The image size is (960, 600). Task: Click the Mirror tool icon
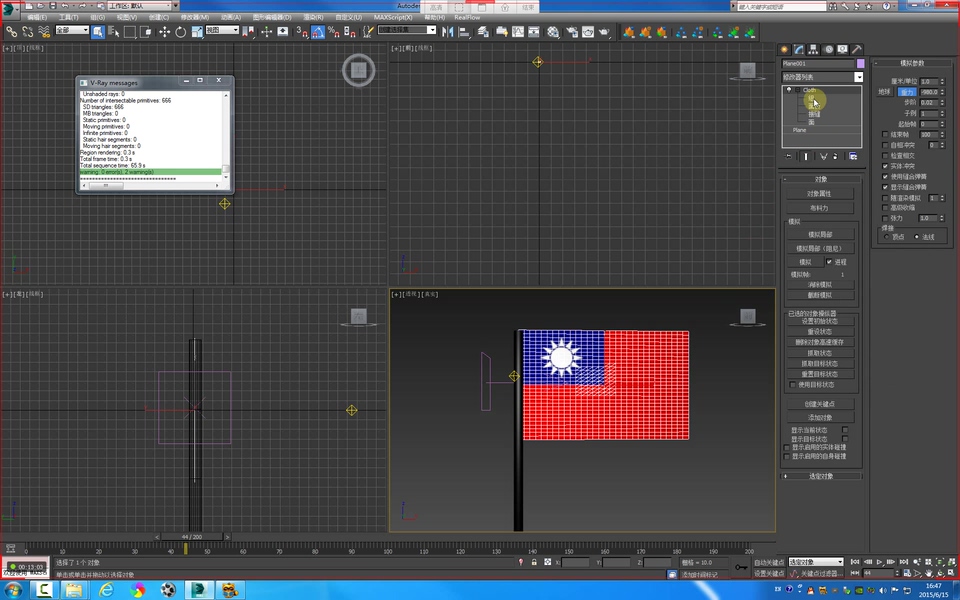[448, 32]
